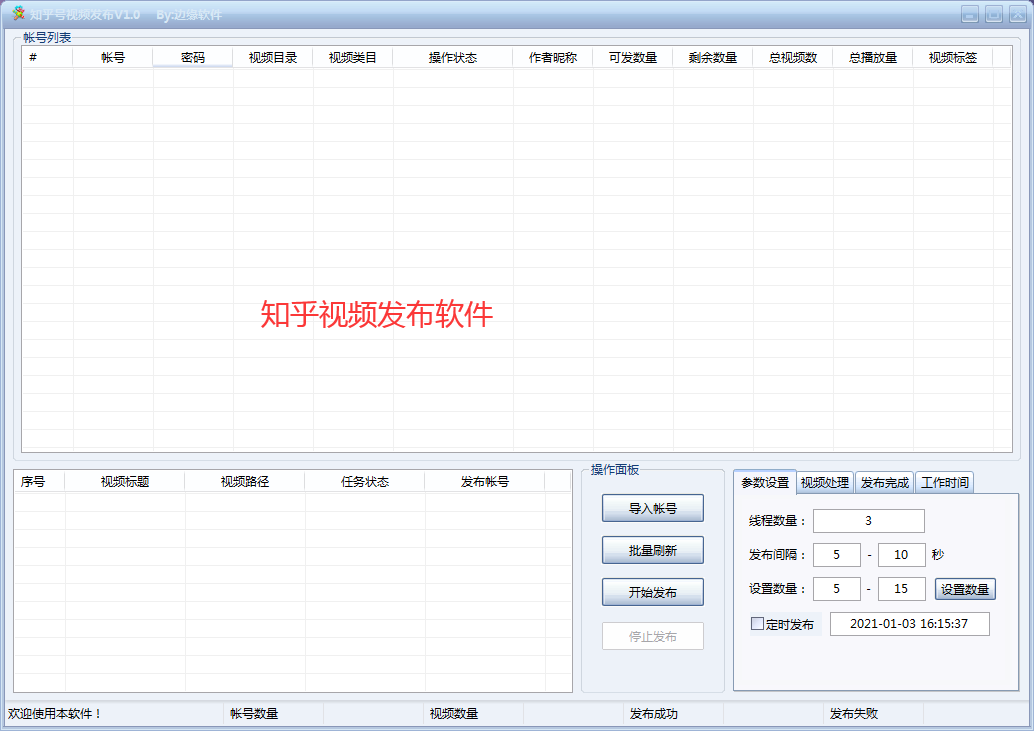The image size is (1034, 731).
Task: Click the 总视频数 column header
Action: [x=793, y=57]
